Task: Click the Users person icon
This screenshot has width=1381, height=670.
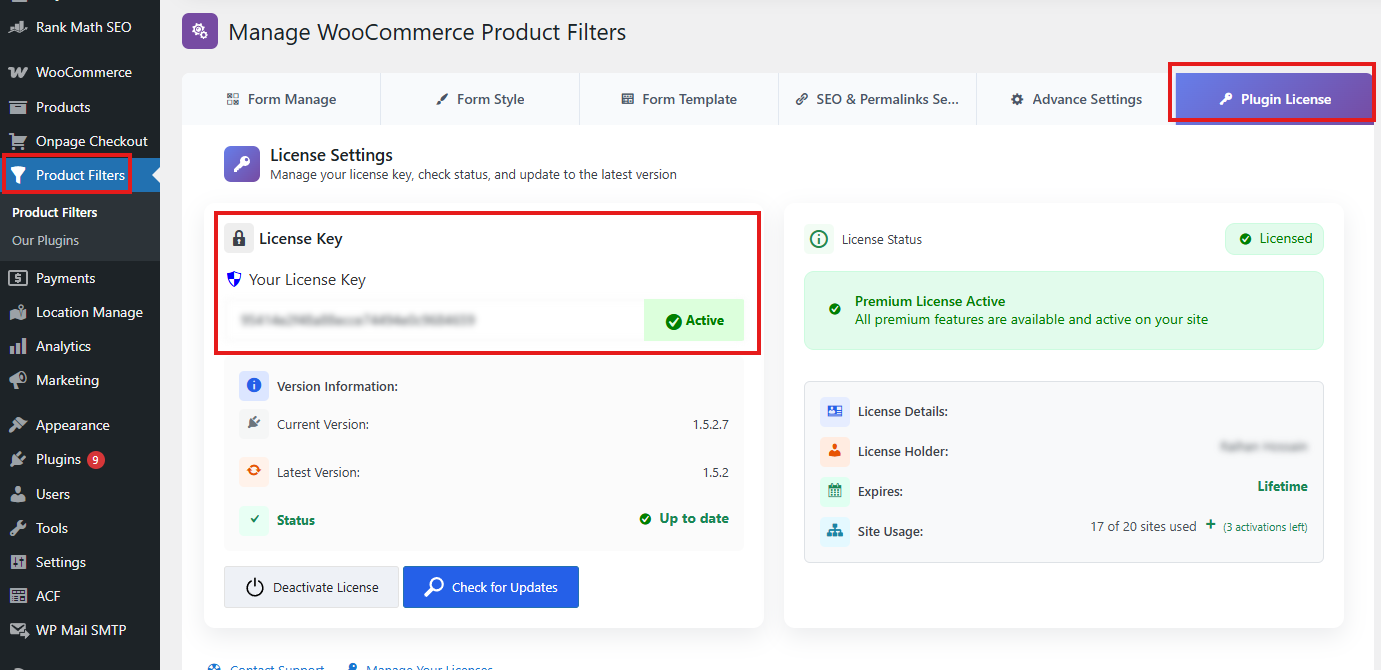Action: pyautogui.click(x=17, y=494)
